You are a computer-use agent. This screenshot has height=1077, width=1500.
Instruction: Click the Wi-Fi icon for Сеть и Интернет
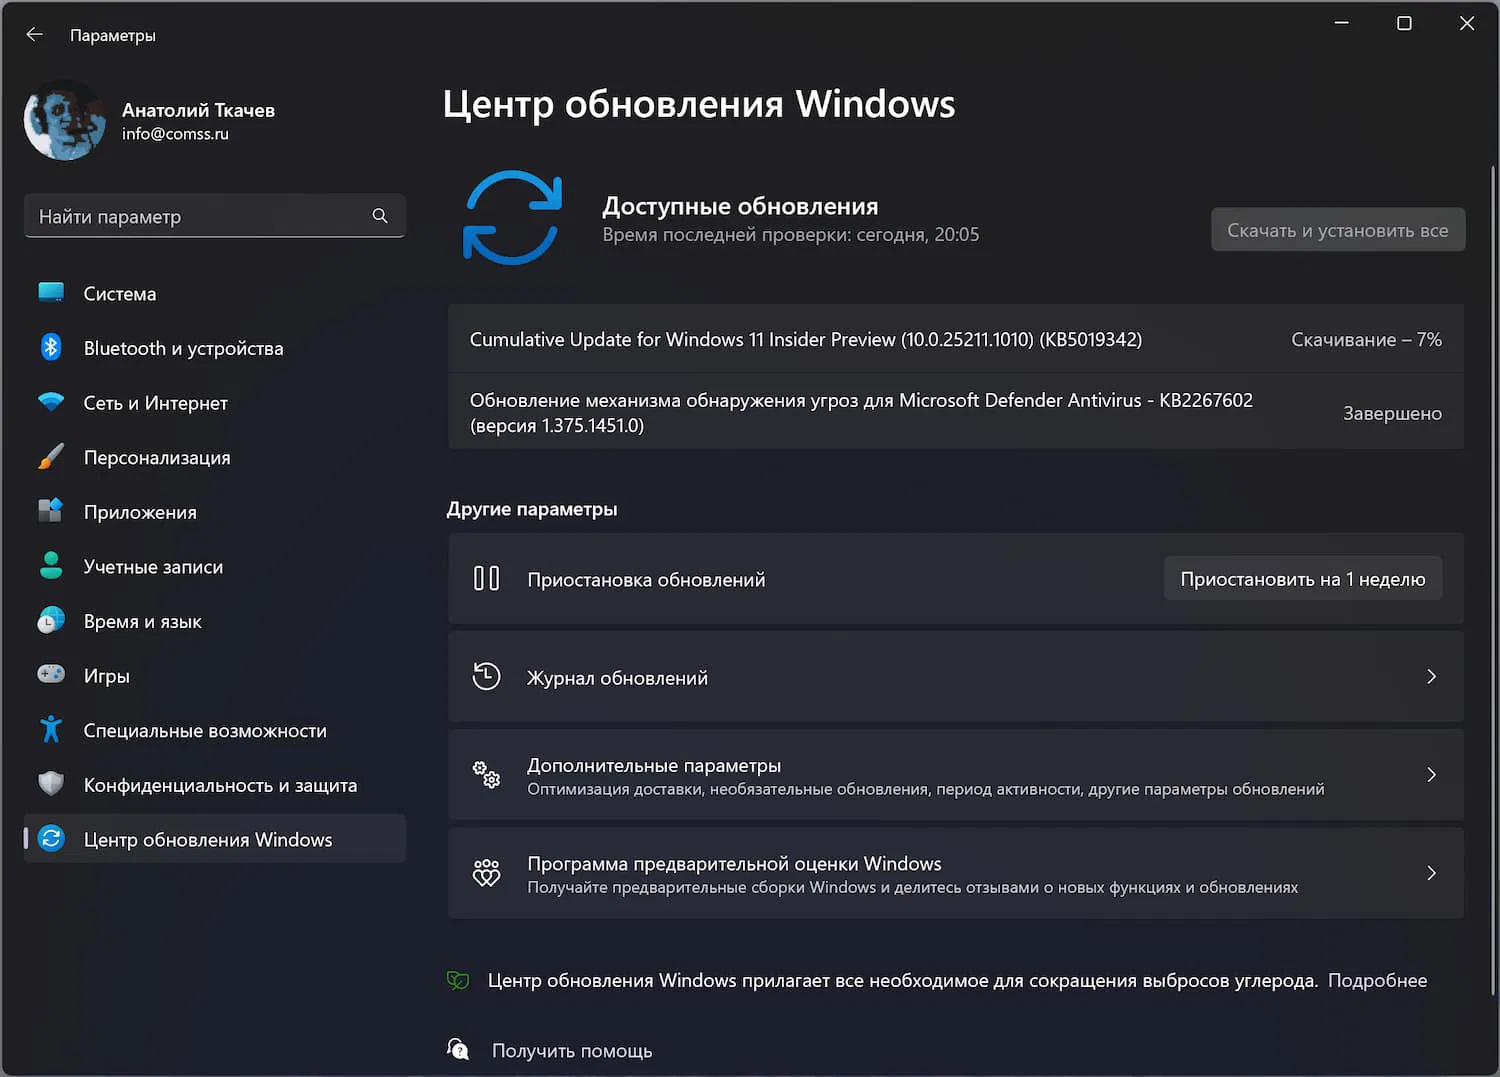(x=51, y=402)
